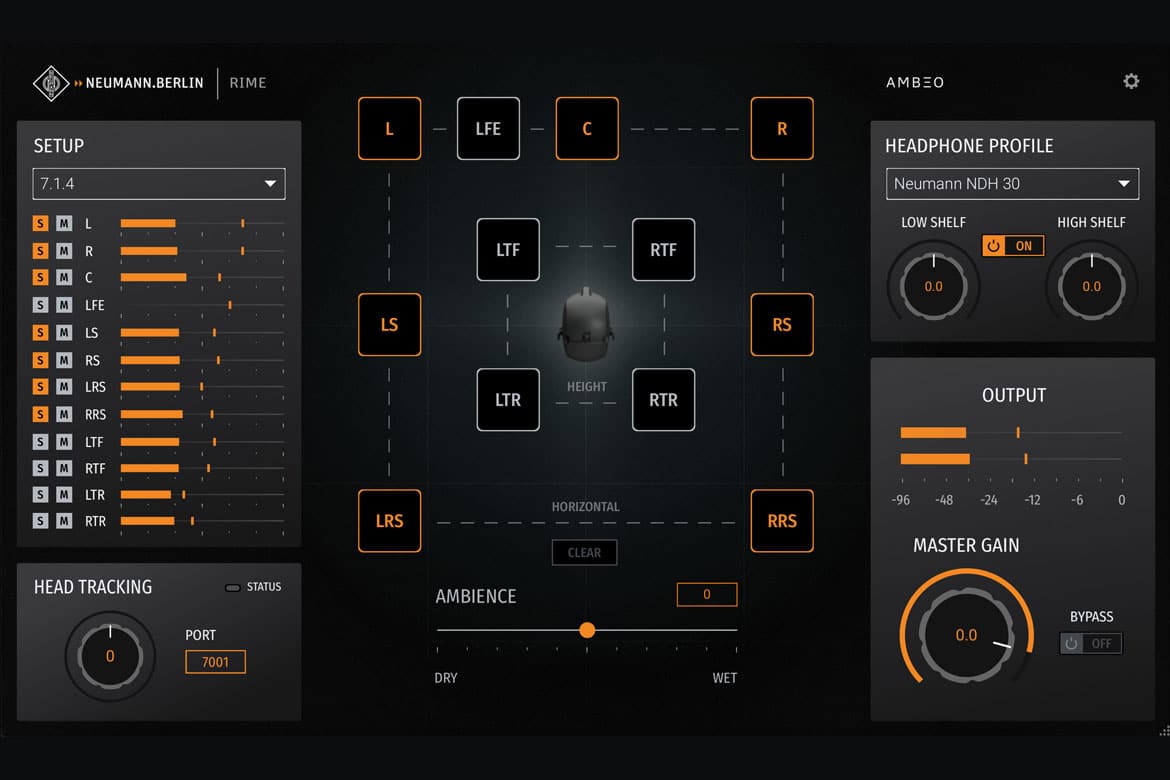Click the AMBEO label
1170x780 pixels.
(x=914, y=82)
